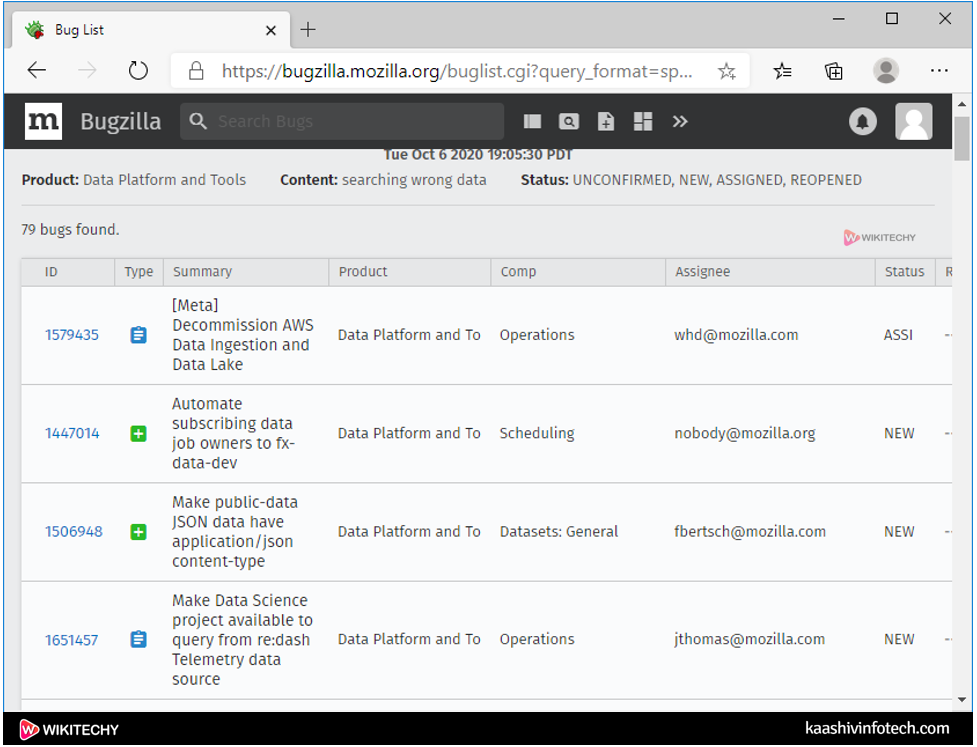
Task: Click task type icon for bug 1579435
Action: pyautogui.click(x=139, y=335)
